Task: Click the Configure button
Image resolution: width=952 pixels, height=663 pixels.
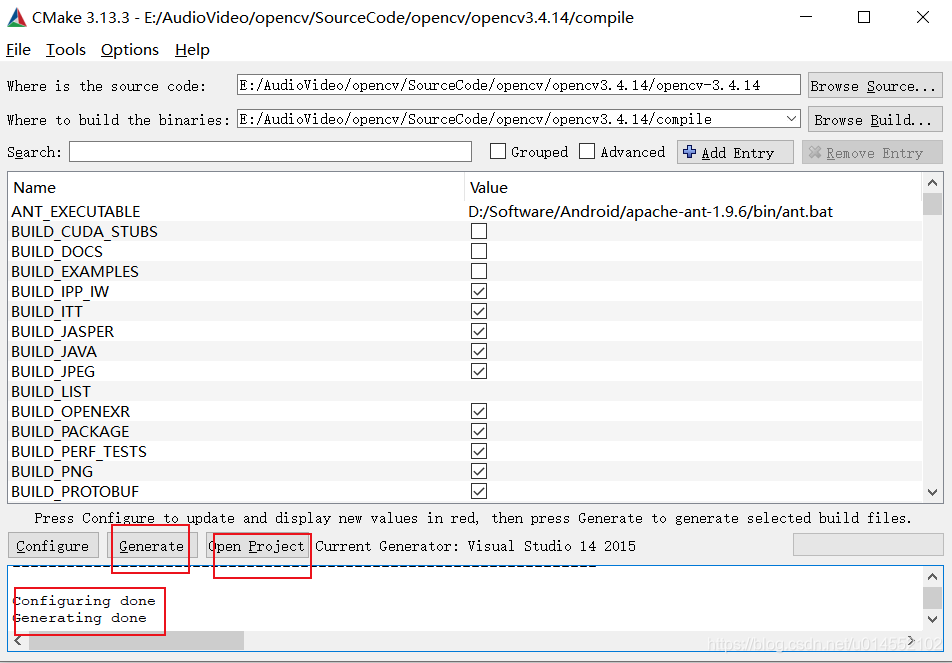Action: coord(53,546)
